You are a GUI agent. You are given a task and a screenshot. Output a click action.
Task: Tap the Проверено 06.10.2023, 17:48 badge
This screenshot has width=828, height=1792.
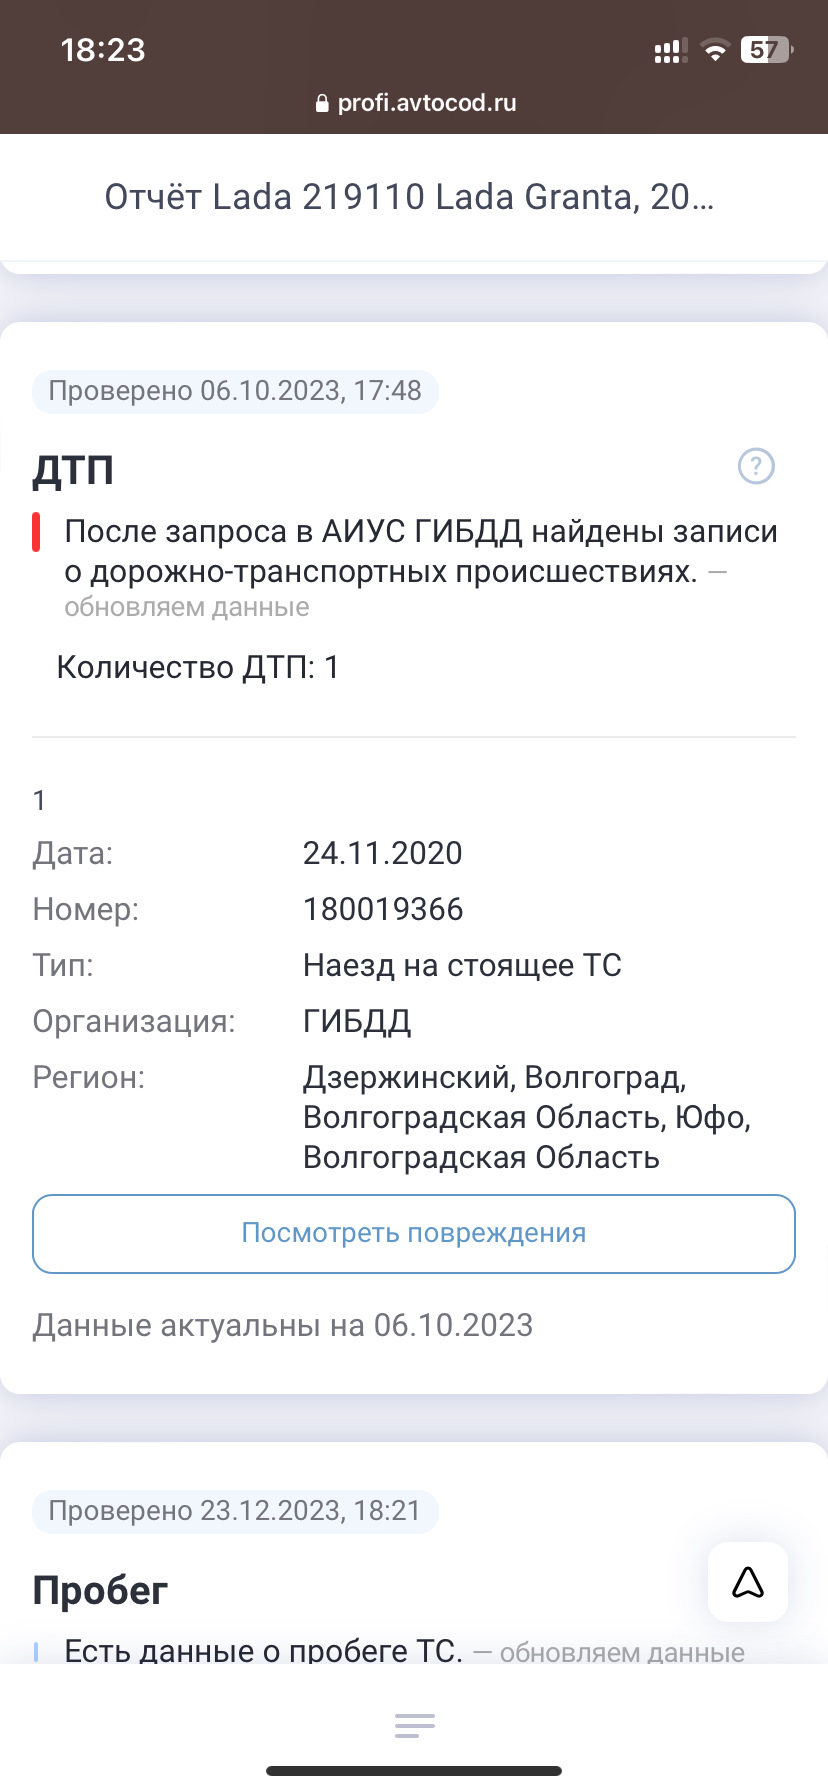coord(235,390)
